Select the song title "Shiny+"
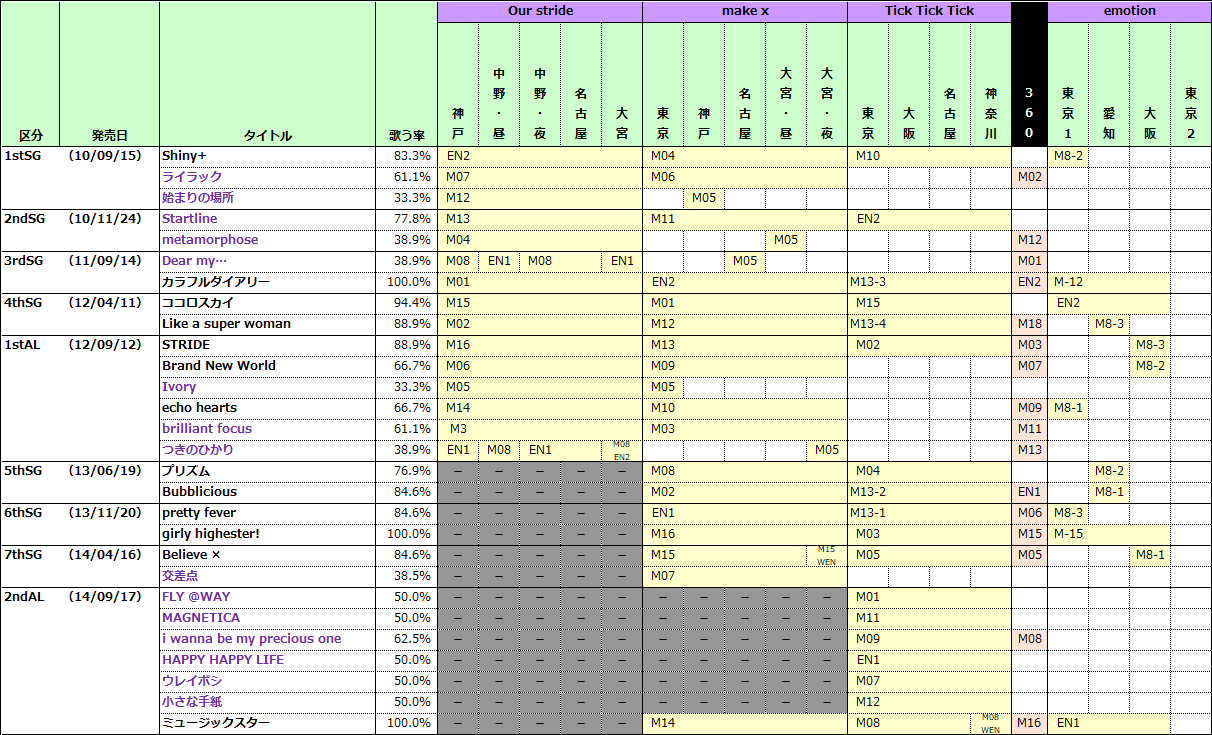 [x=184, y=156]
